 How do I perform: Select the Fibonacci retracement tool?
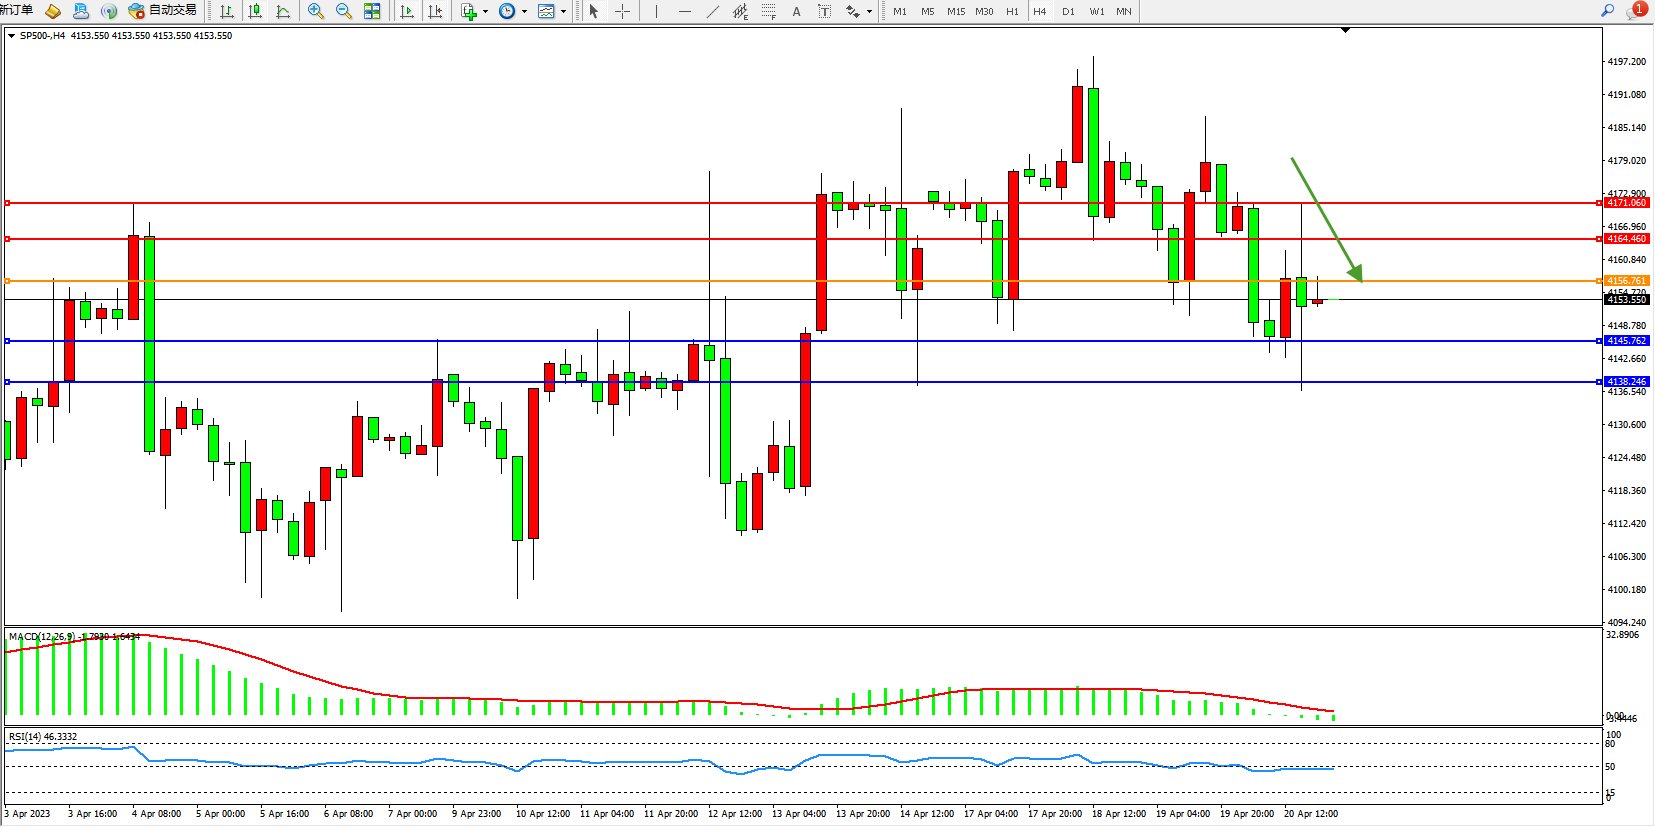768,11
